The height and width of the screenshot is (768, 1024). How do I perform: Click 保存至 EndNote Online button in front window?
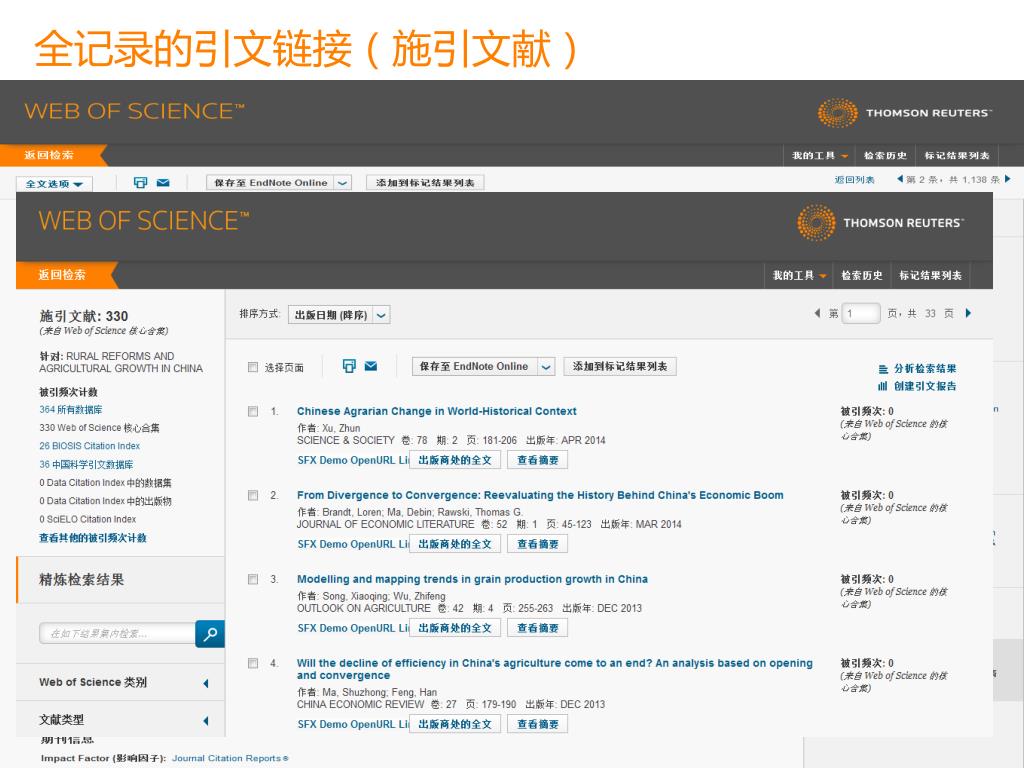coord(474,367)
